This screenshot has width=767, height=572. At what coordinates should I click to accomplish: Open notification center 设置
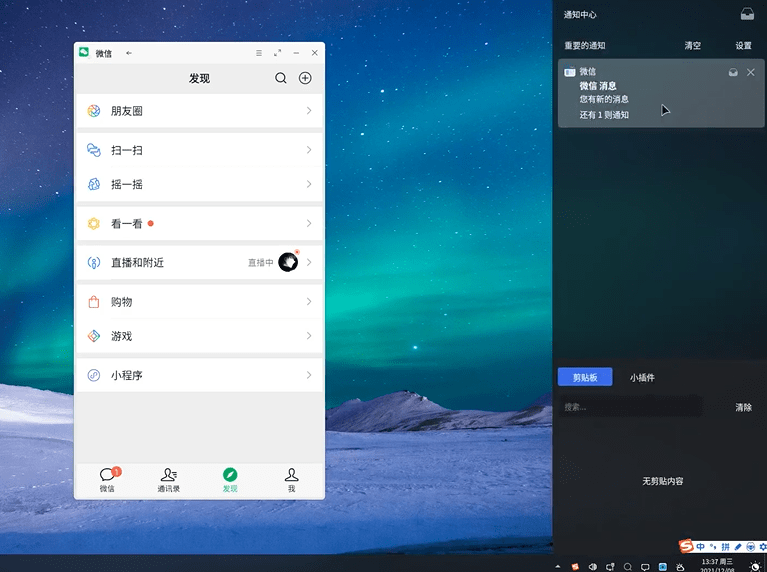[743, 46]
